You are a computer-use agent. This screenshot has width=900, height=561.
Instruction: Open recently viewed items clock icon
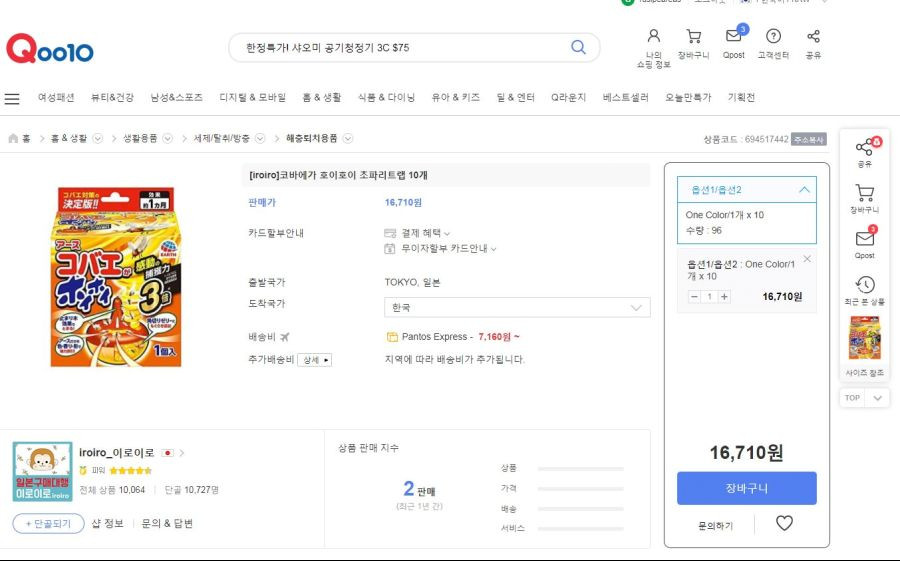pyautogui.click(x=865, y=284)
